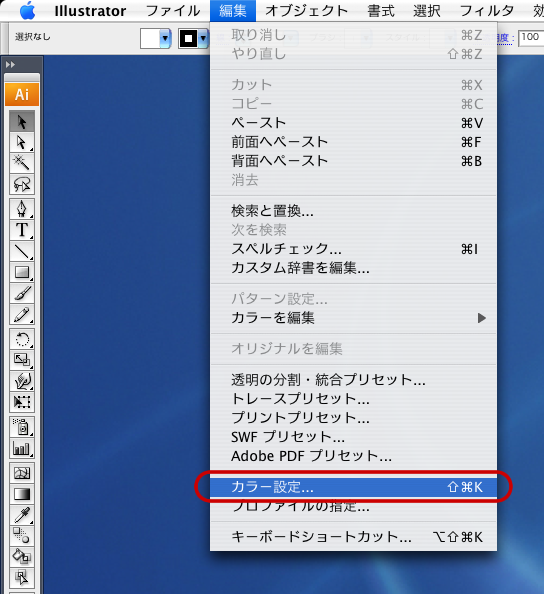This screenshot has width=544, height=594.
Task: Choose Adobe PDF プリセット... menu item
Action: [x=353, y=456]
